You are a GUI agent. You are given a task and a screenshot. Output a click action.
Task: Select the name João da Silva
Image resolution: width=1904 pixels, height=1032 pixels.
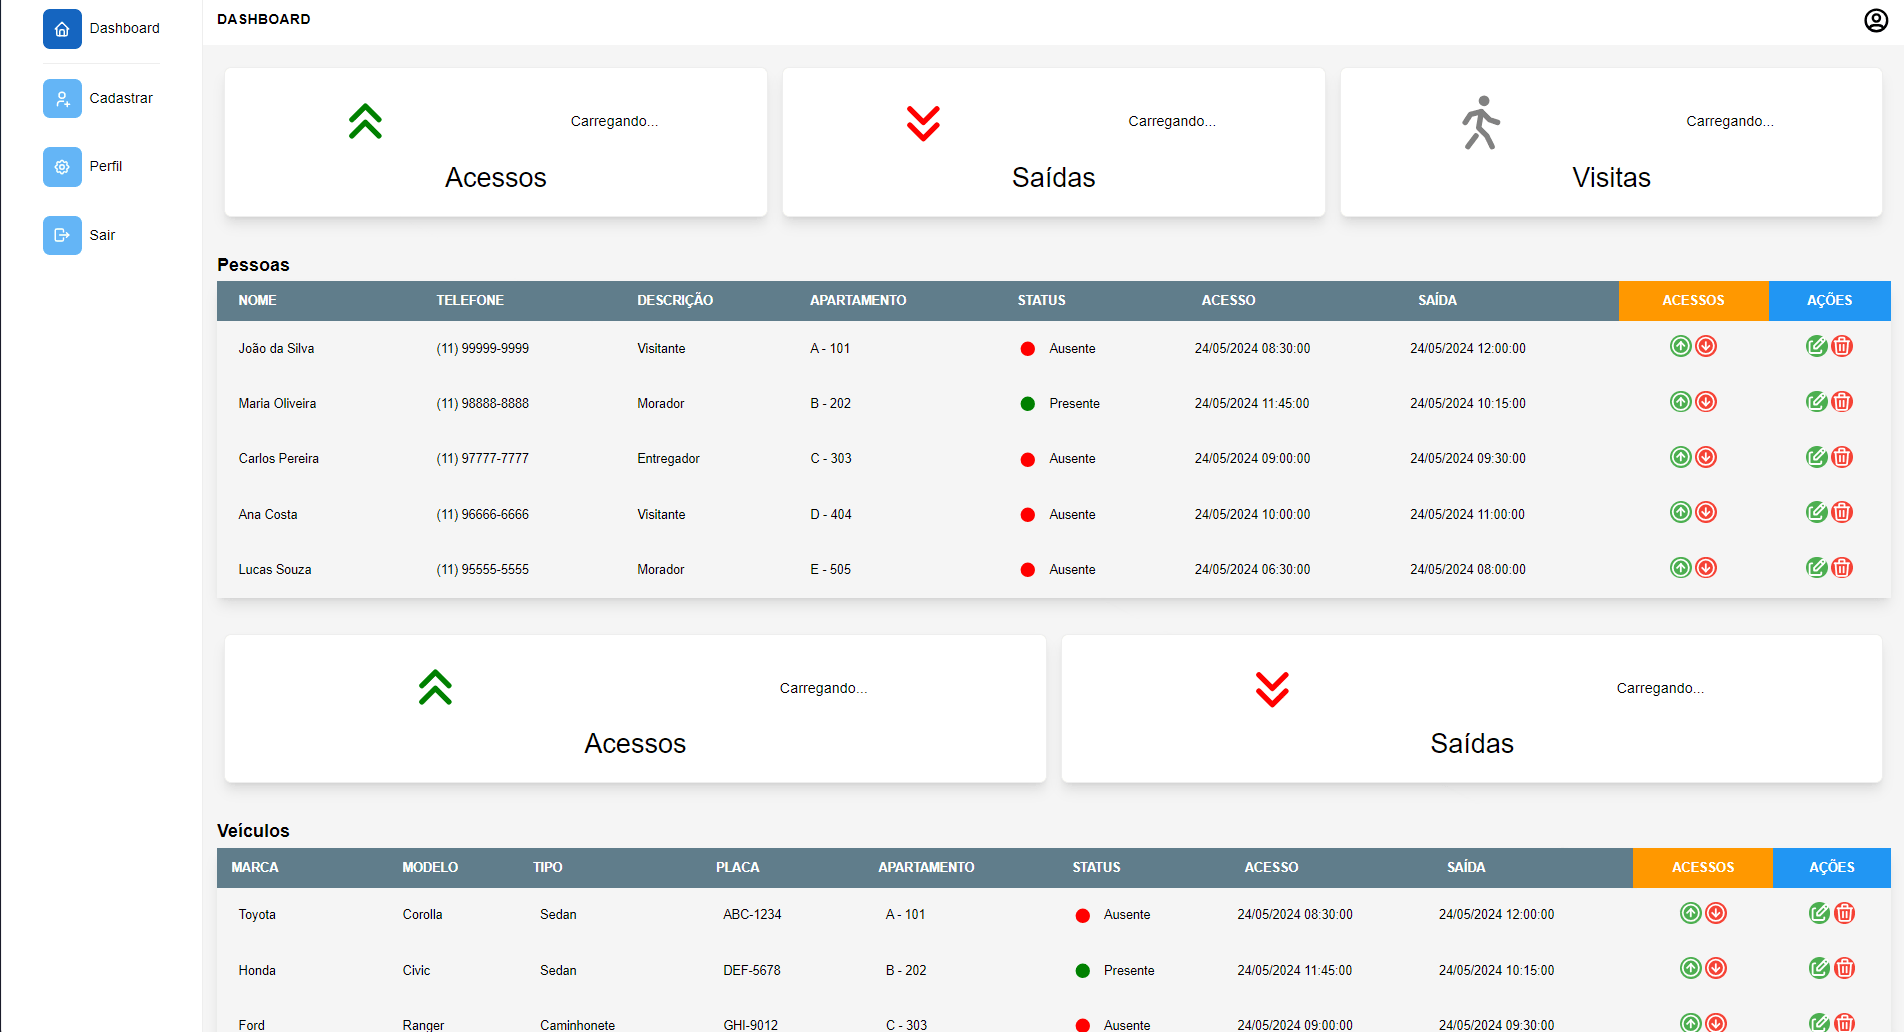tap(276, 349)
